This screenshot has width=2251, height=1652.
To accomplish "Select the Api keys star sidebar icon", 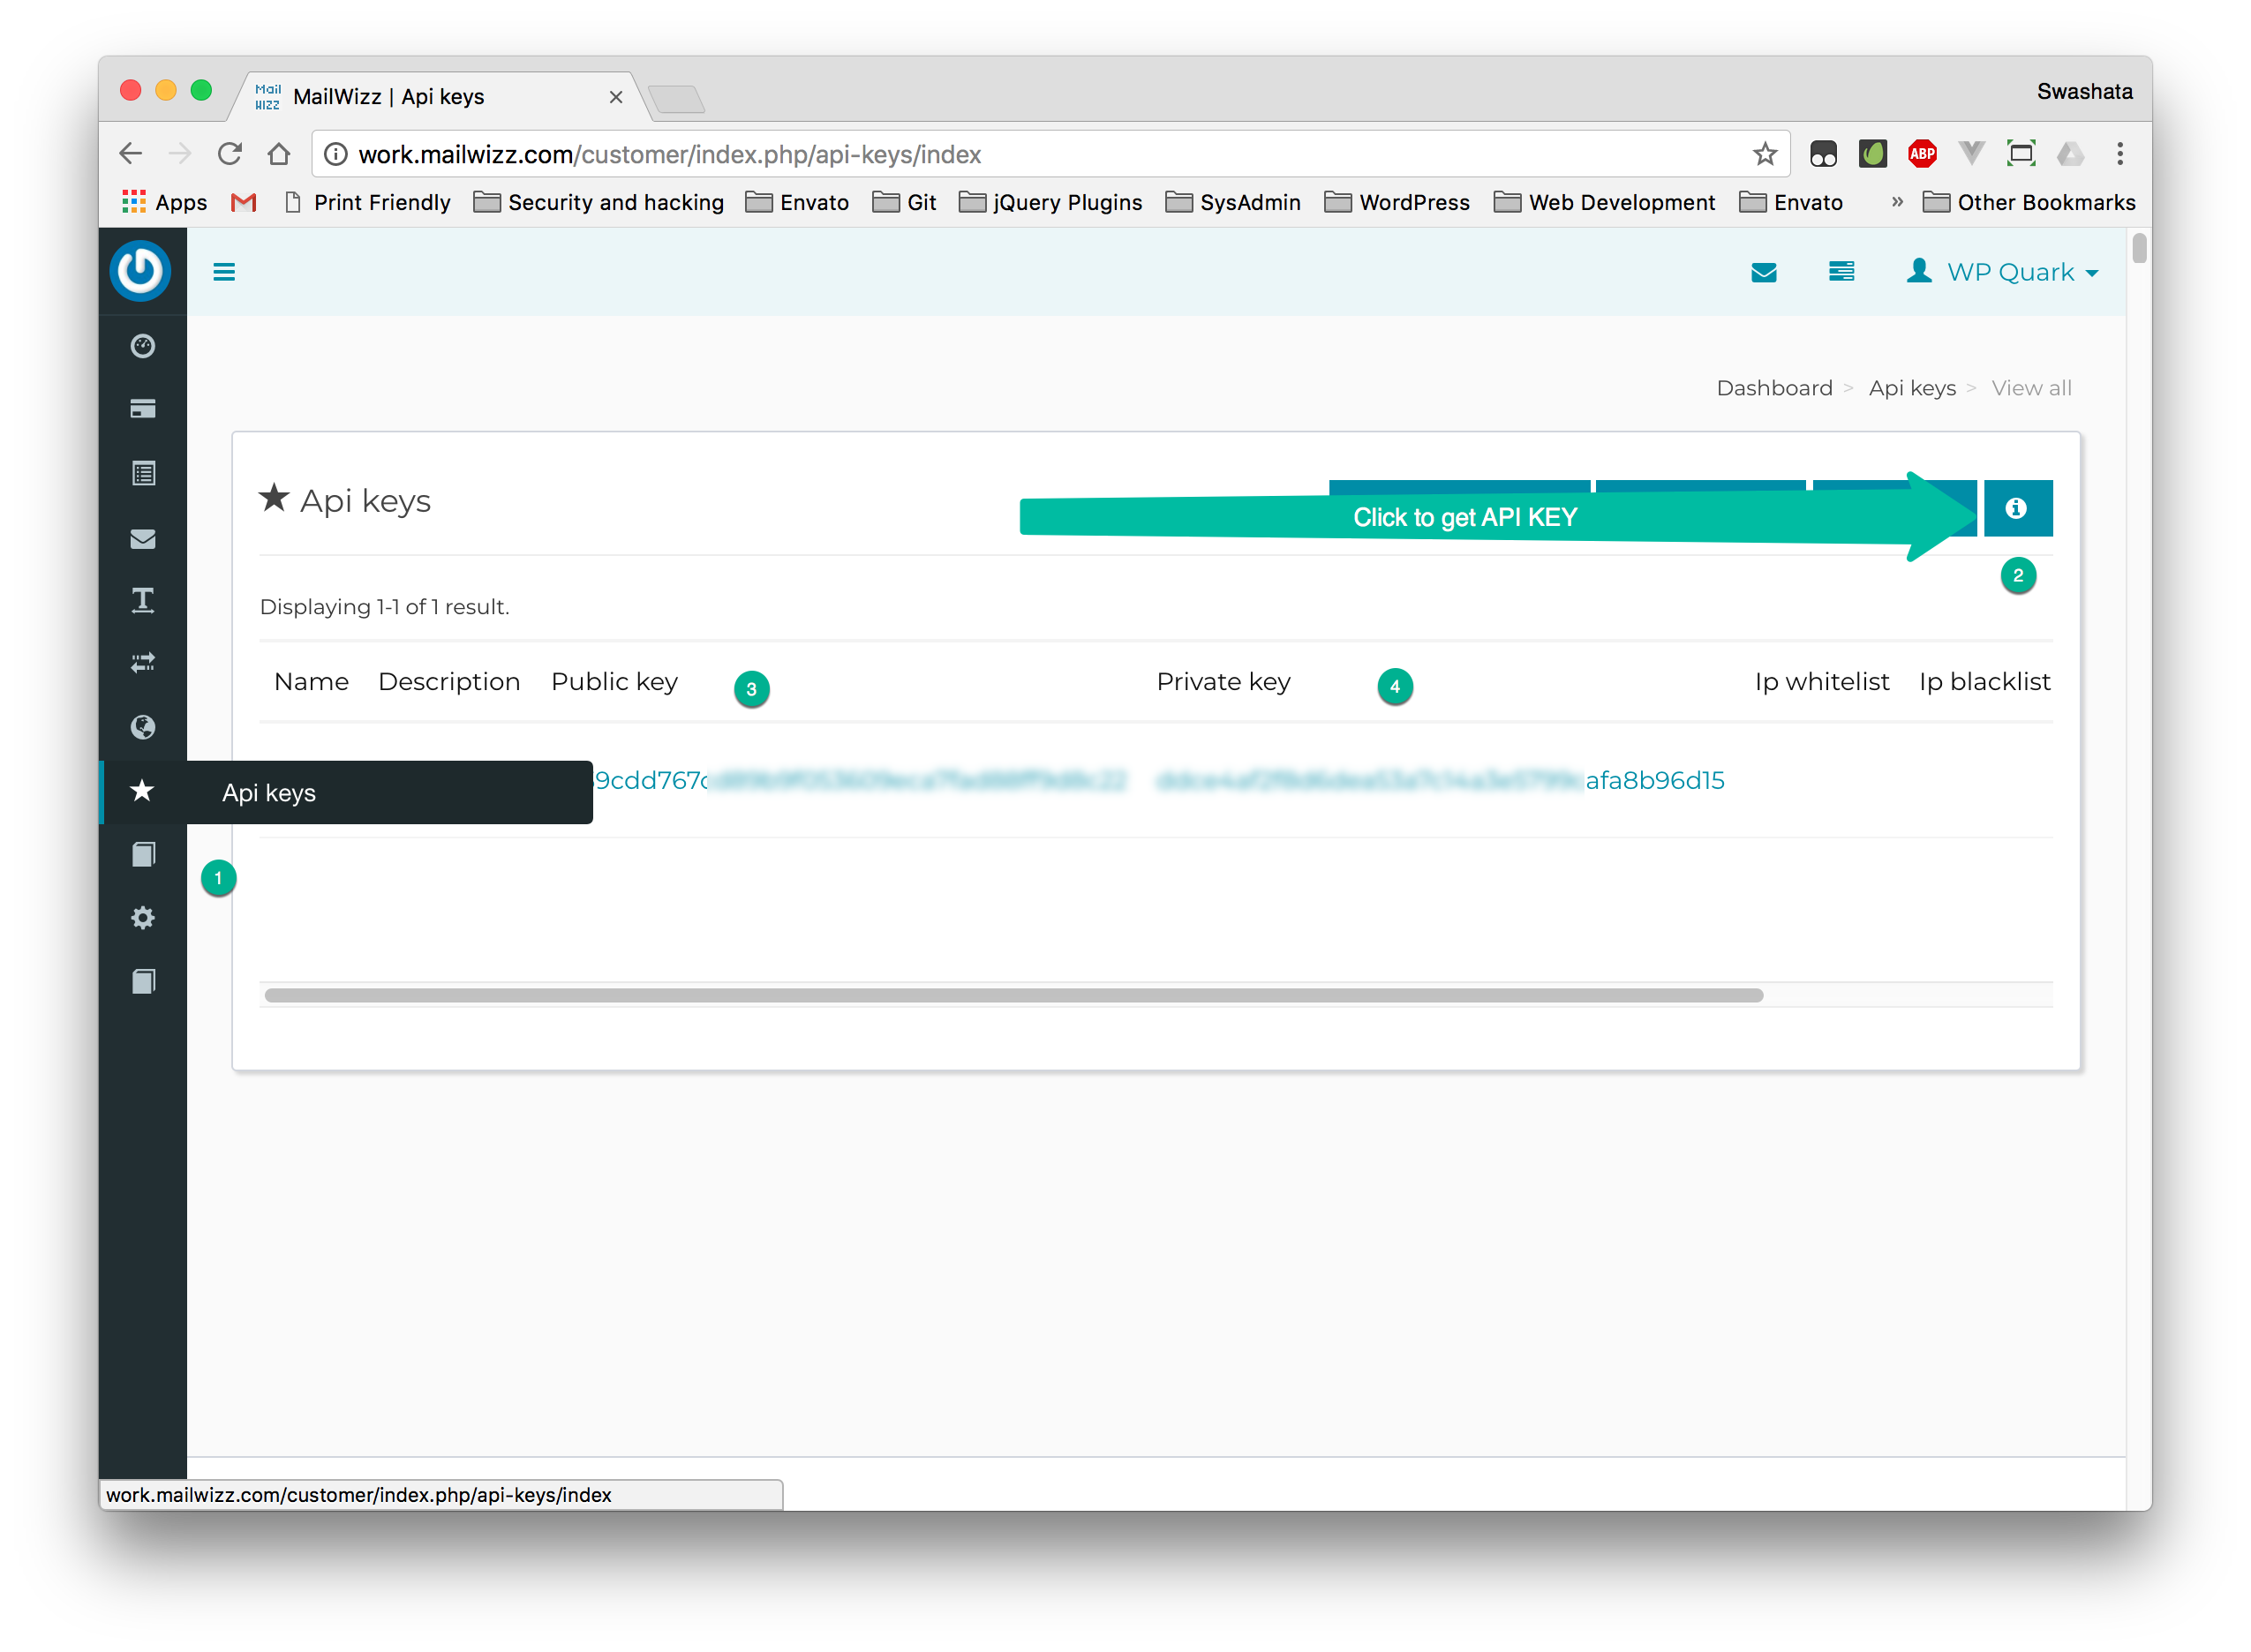I will click(142, 791).
